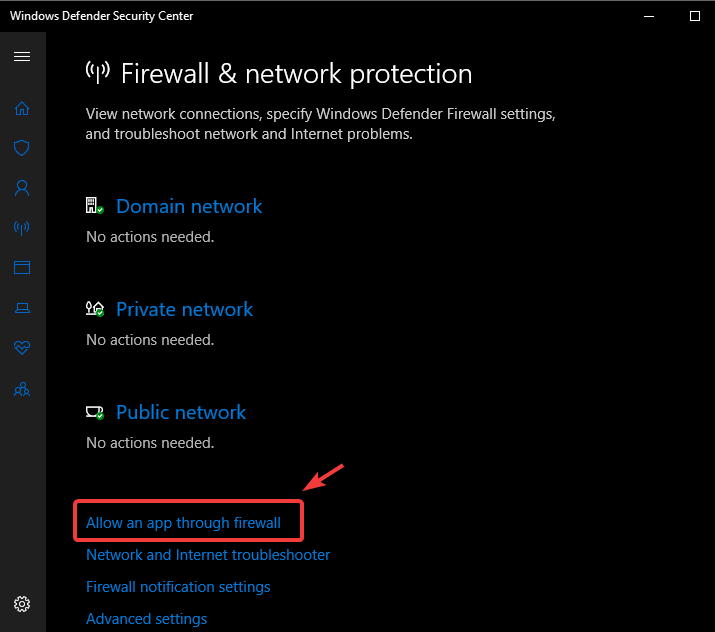Open Device security laptop icon
This screenshot has width=715, height=632.
22,308
